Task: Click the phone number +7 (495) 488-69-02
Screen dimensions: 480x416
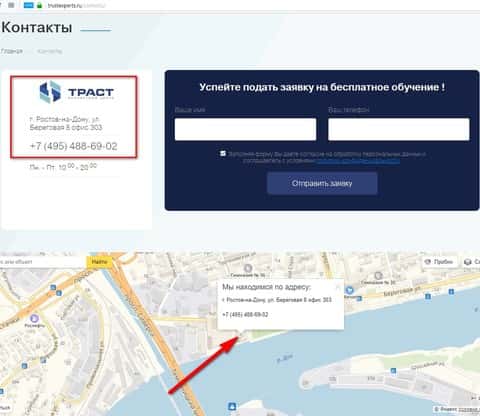Action: point(74,146)
